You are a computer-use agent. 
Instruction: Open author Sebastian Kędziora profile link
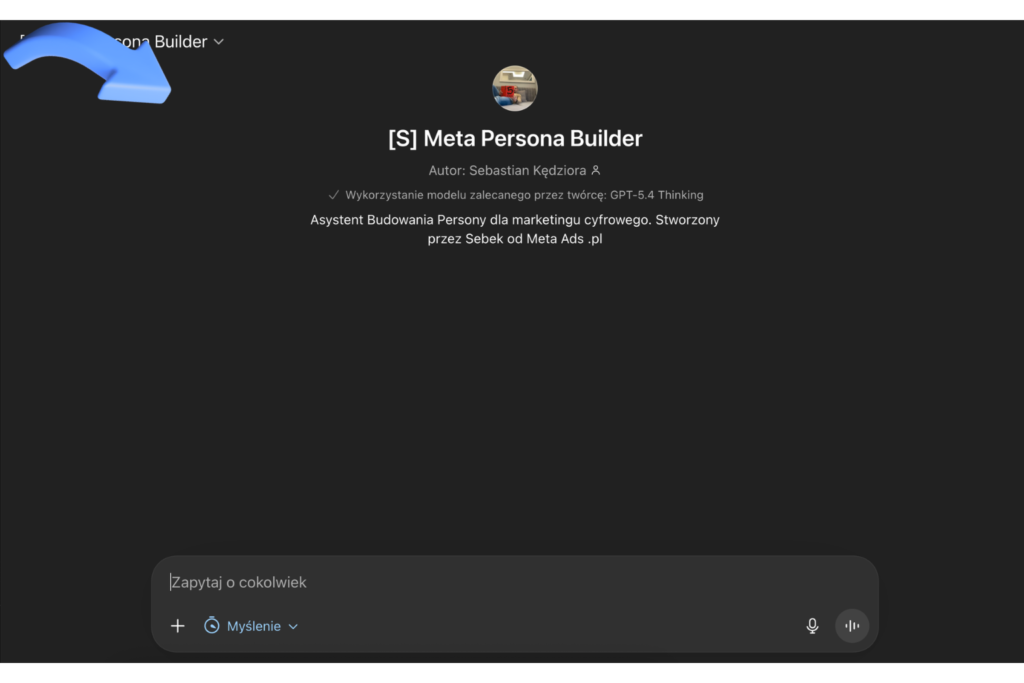pyautogui.click(x=527, y=170)
